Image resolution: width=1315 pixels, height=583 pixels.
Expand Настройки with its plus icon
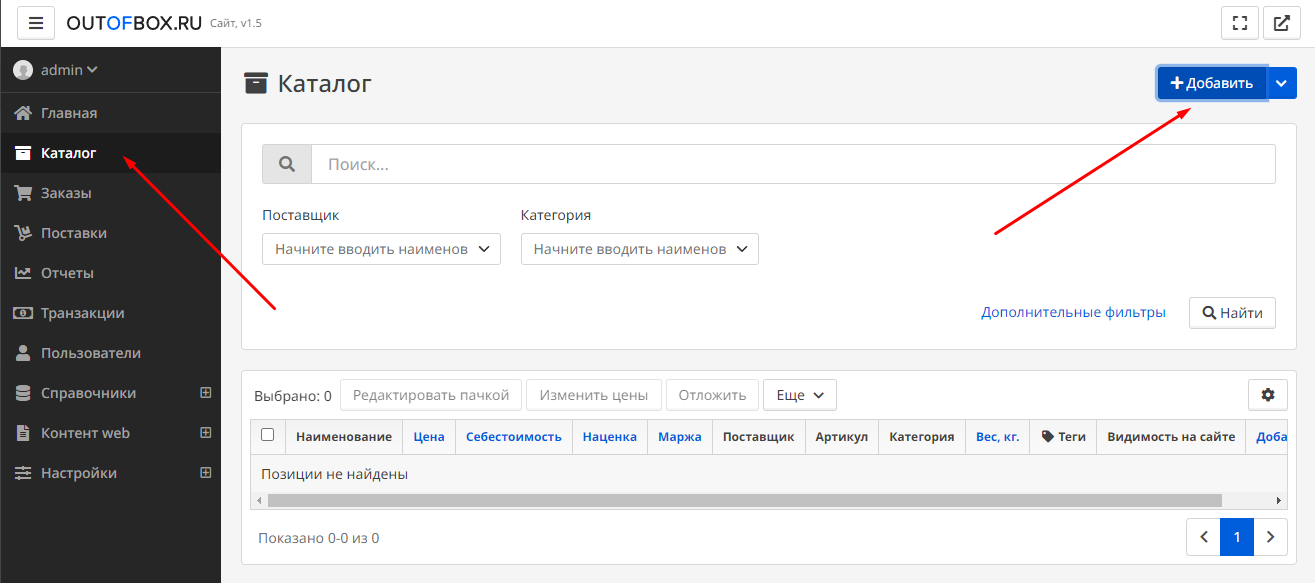click(206, 473)
